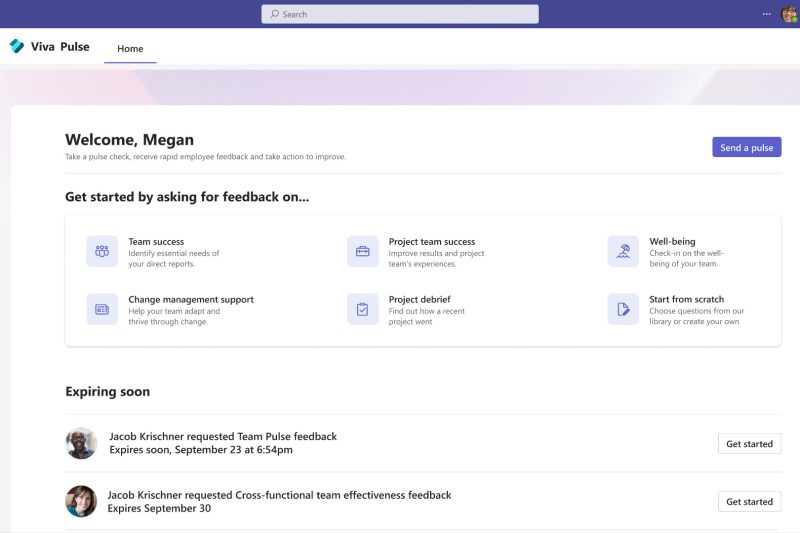This screenshot has height=533, width=800.
Task: Select the Project debrief title
Action: 419,299
